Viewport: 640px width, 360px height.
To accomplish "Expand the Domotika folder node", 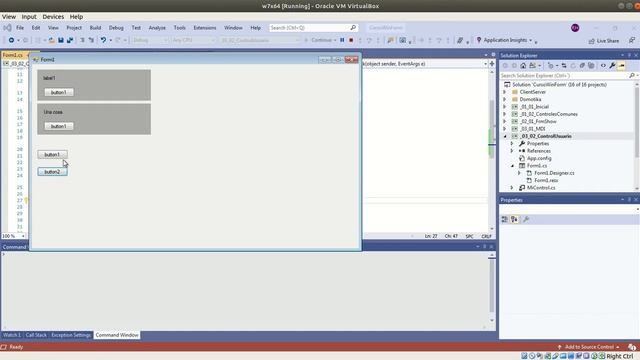I will coord(505,99).
